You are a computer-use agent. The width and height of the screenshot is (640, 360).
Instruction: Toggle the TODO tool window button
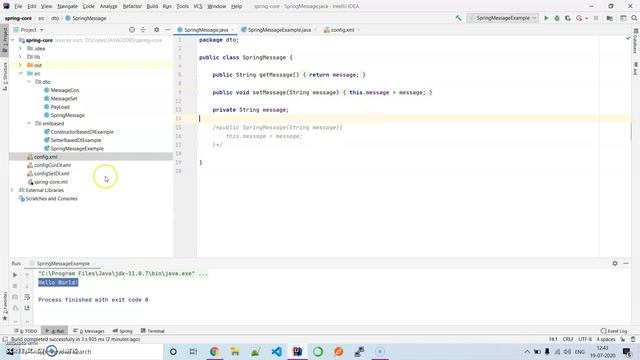tap(25, 331)
